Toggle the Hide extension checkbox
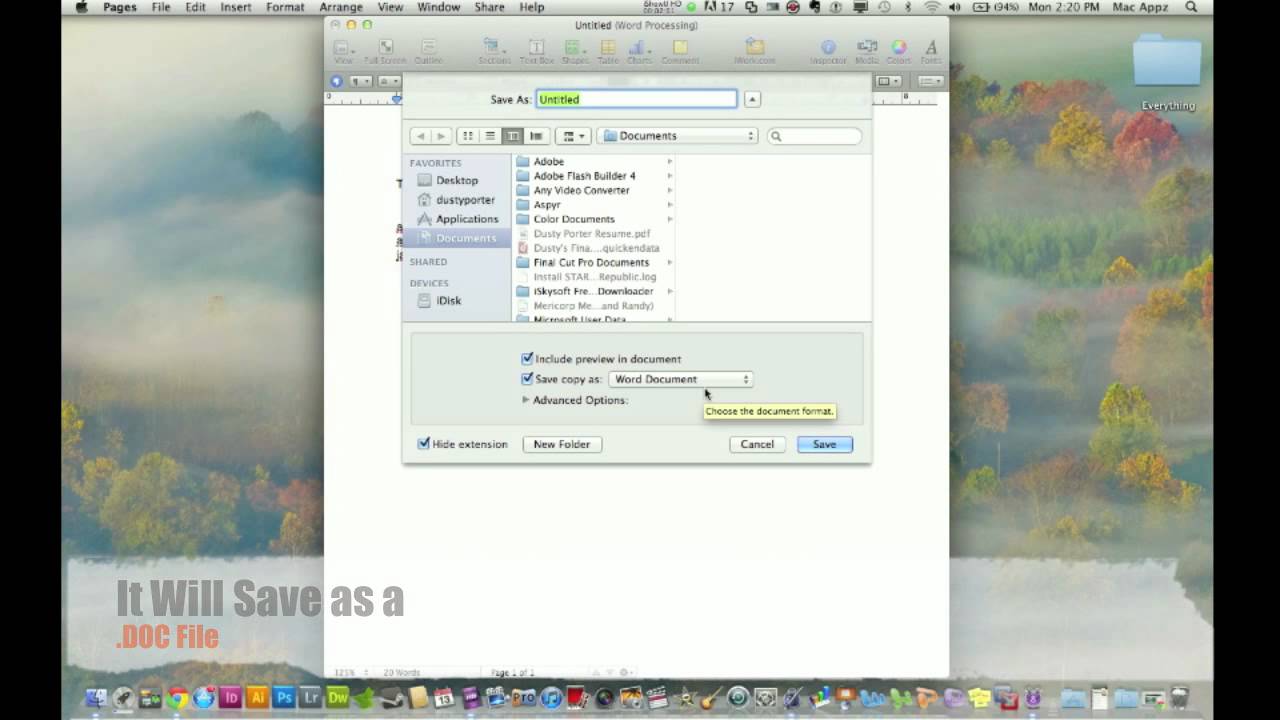 click(424, 444)
